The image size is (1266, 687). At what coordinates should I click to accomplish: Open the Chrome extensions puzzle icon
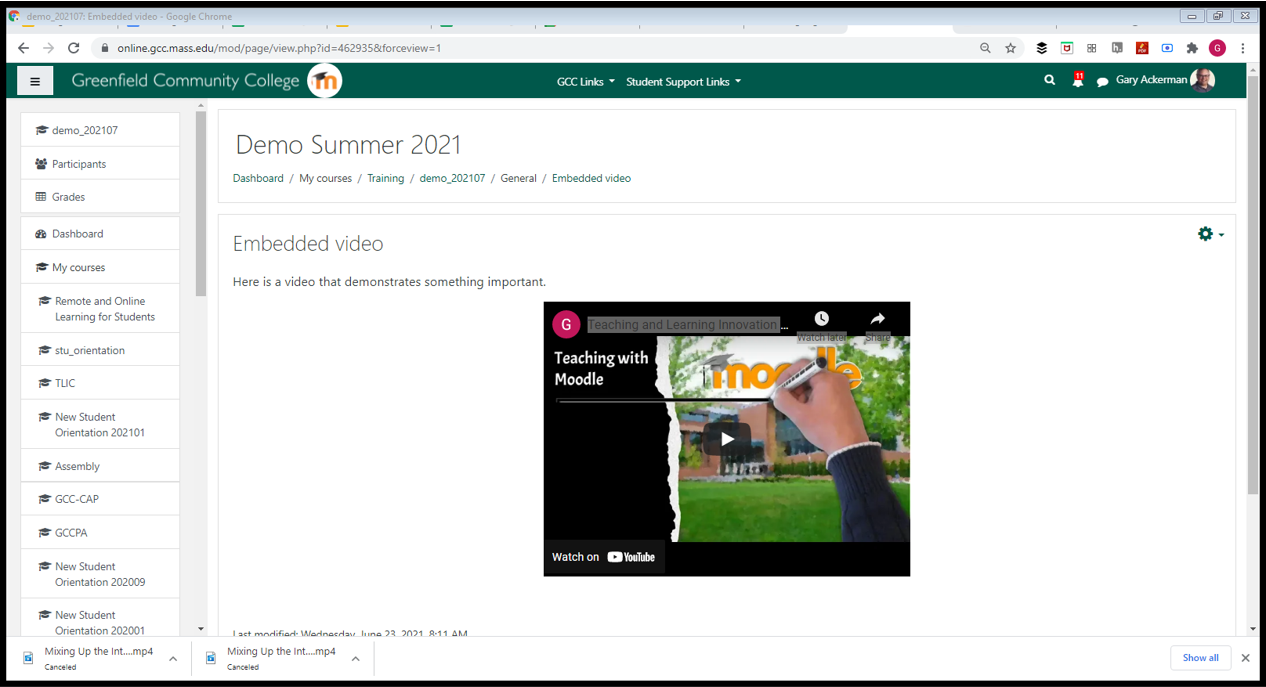1191,47
